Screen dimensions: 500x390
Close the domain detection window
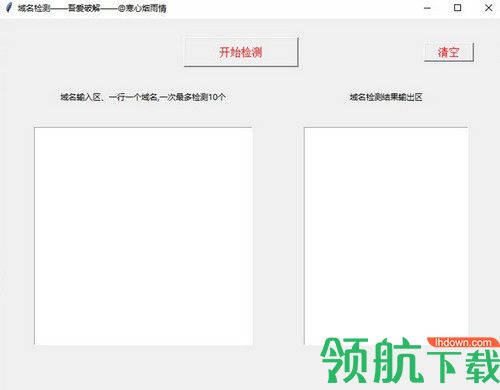coord(488,8)
